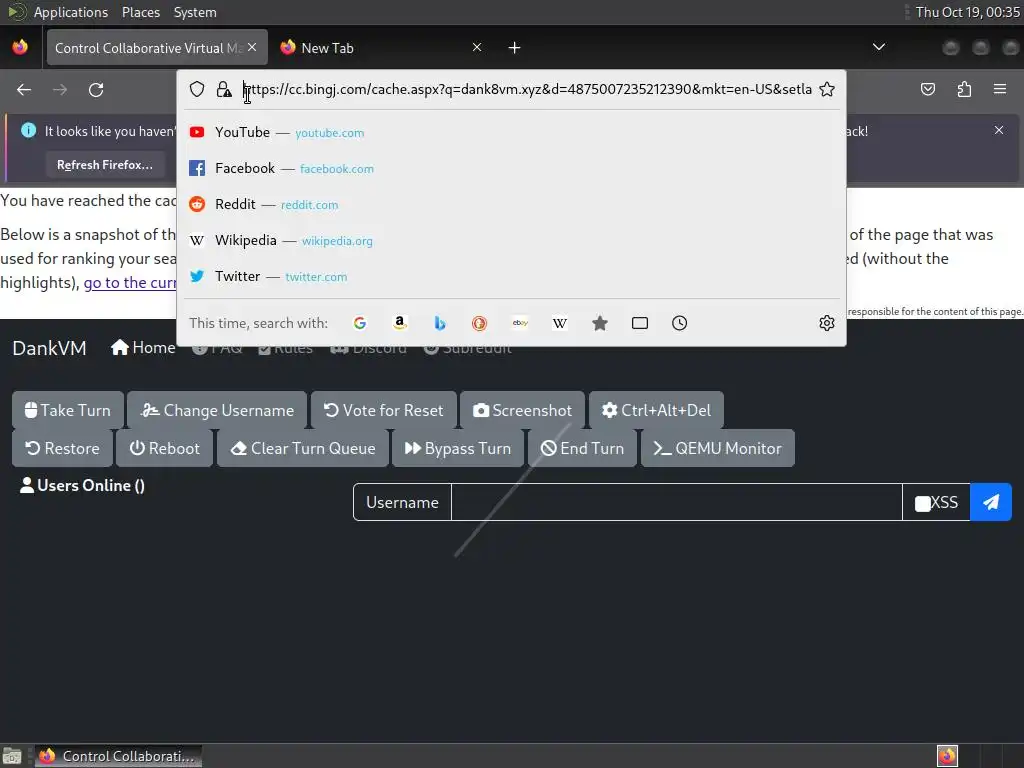
Task: Click the End Turn button
Action: click(x=583, y=448)
